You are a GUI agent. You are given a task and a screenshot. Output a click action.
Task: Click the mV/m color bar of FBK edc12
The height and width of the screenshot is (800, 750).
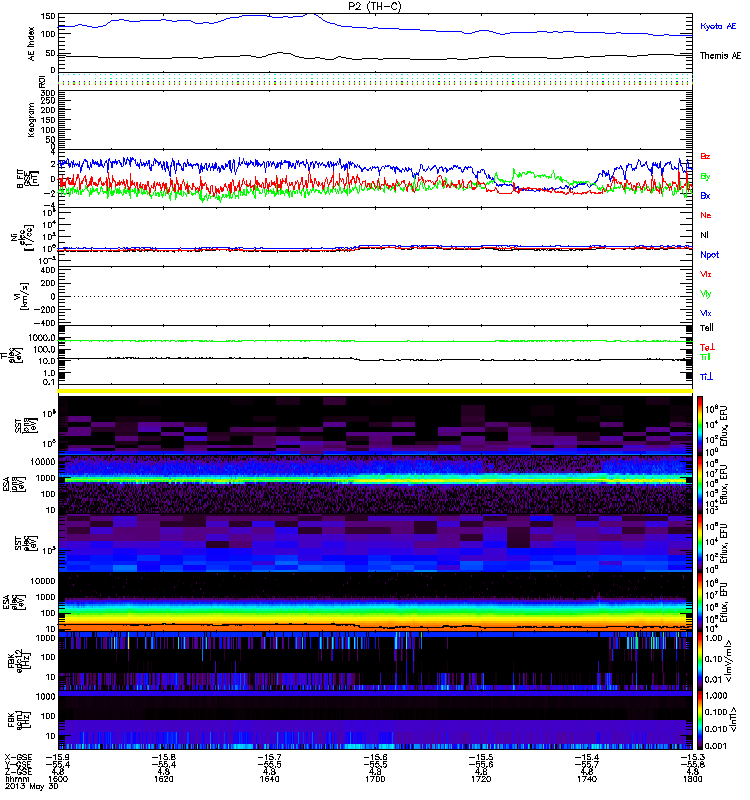[700, 662]
